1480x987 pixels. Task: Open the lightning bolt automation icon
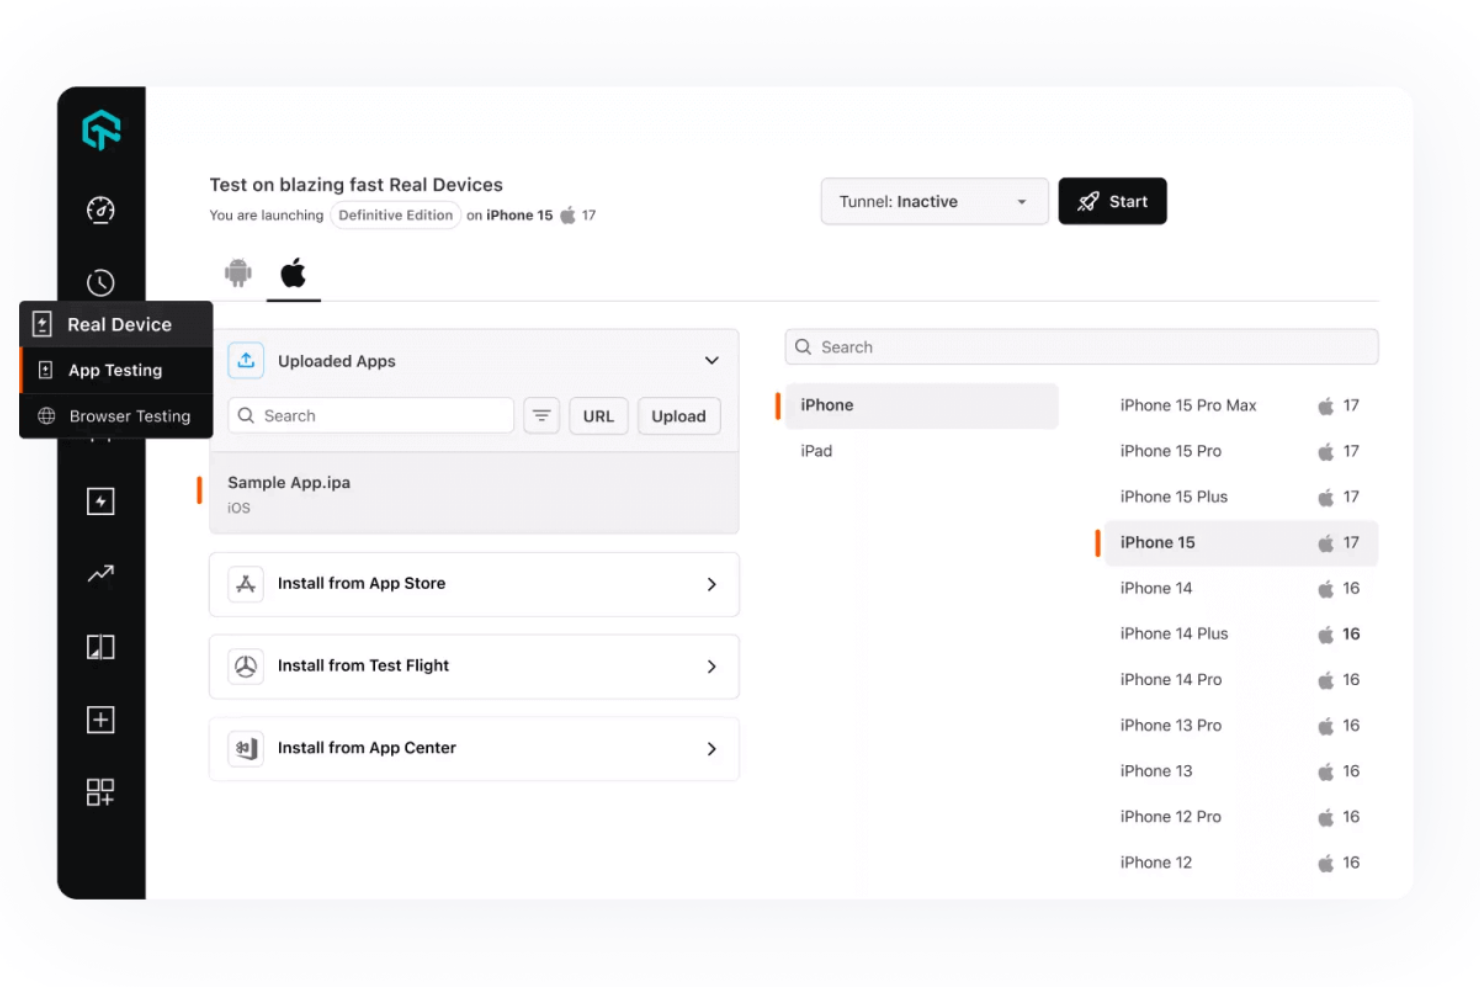pos(101,501)
